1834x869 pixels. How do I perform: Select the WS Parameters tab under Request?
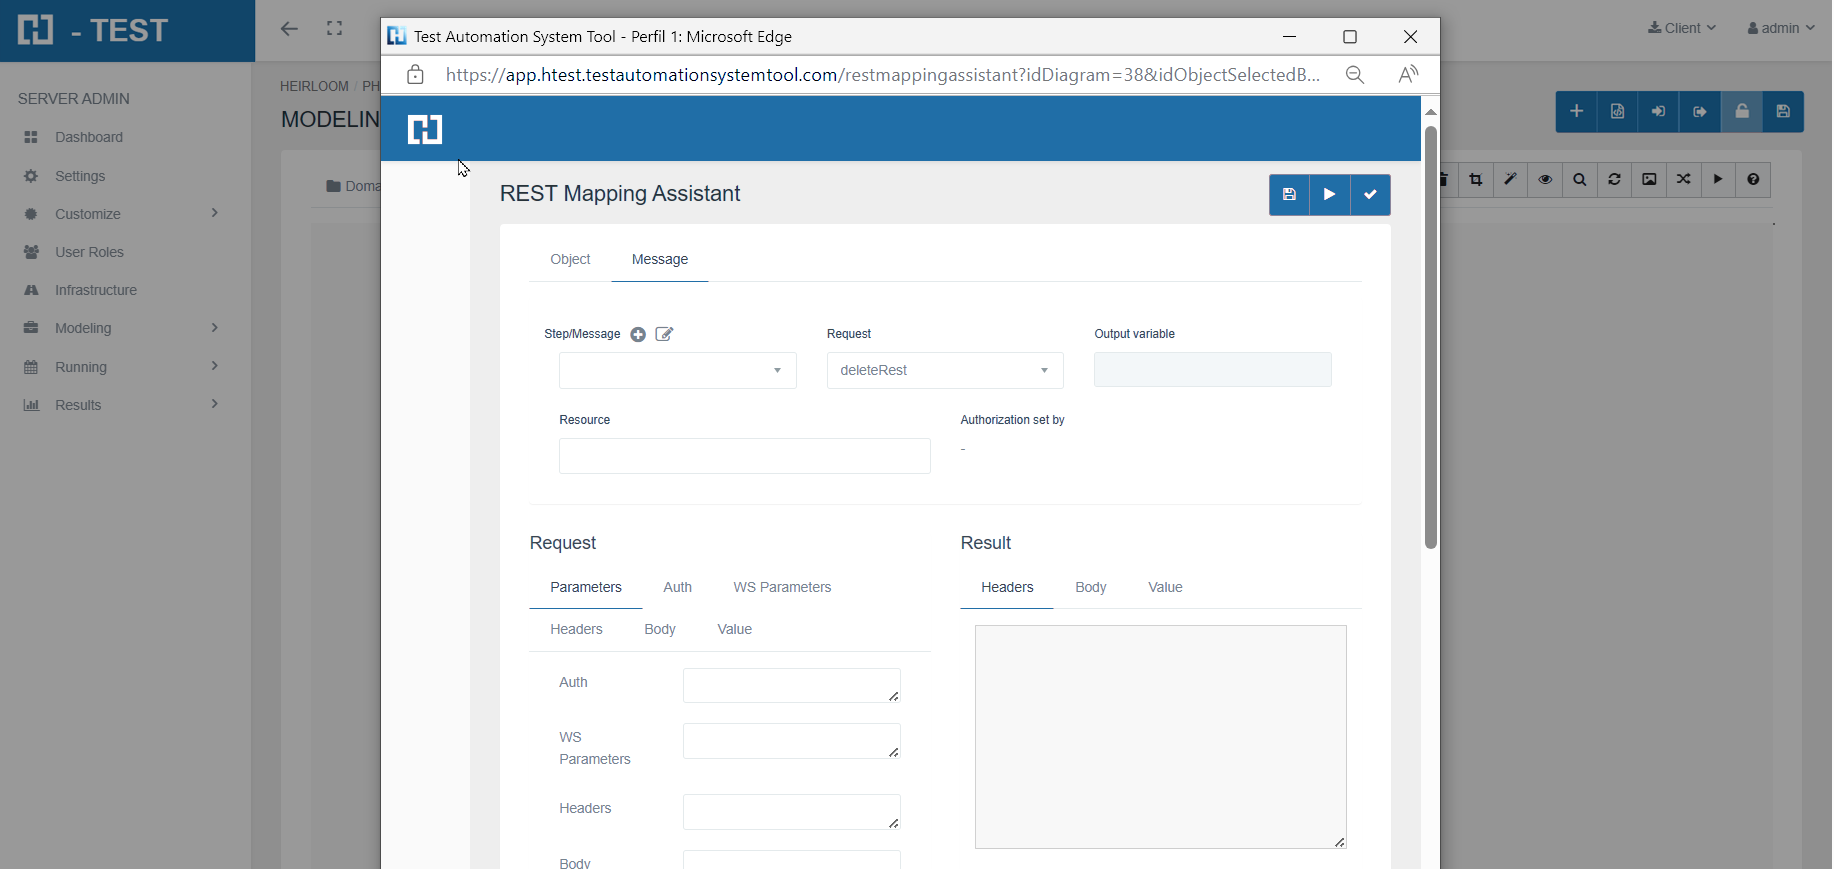point(782,588)
